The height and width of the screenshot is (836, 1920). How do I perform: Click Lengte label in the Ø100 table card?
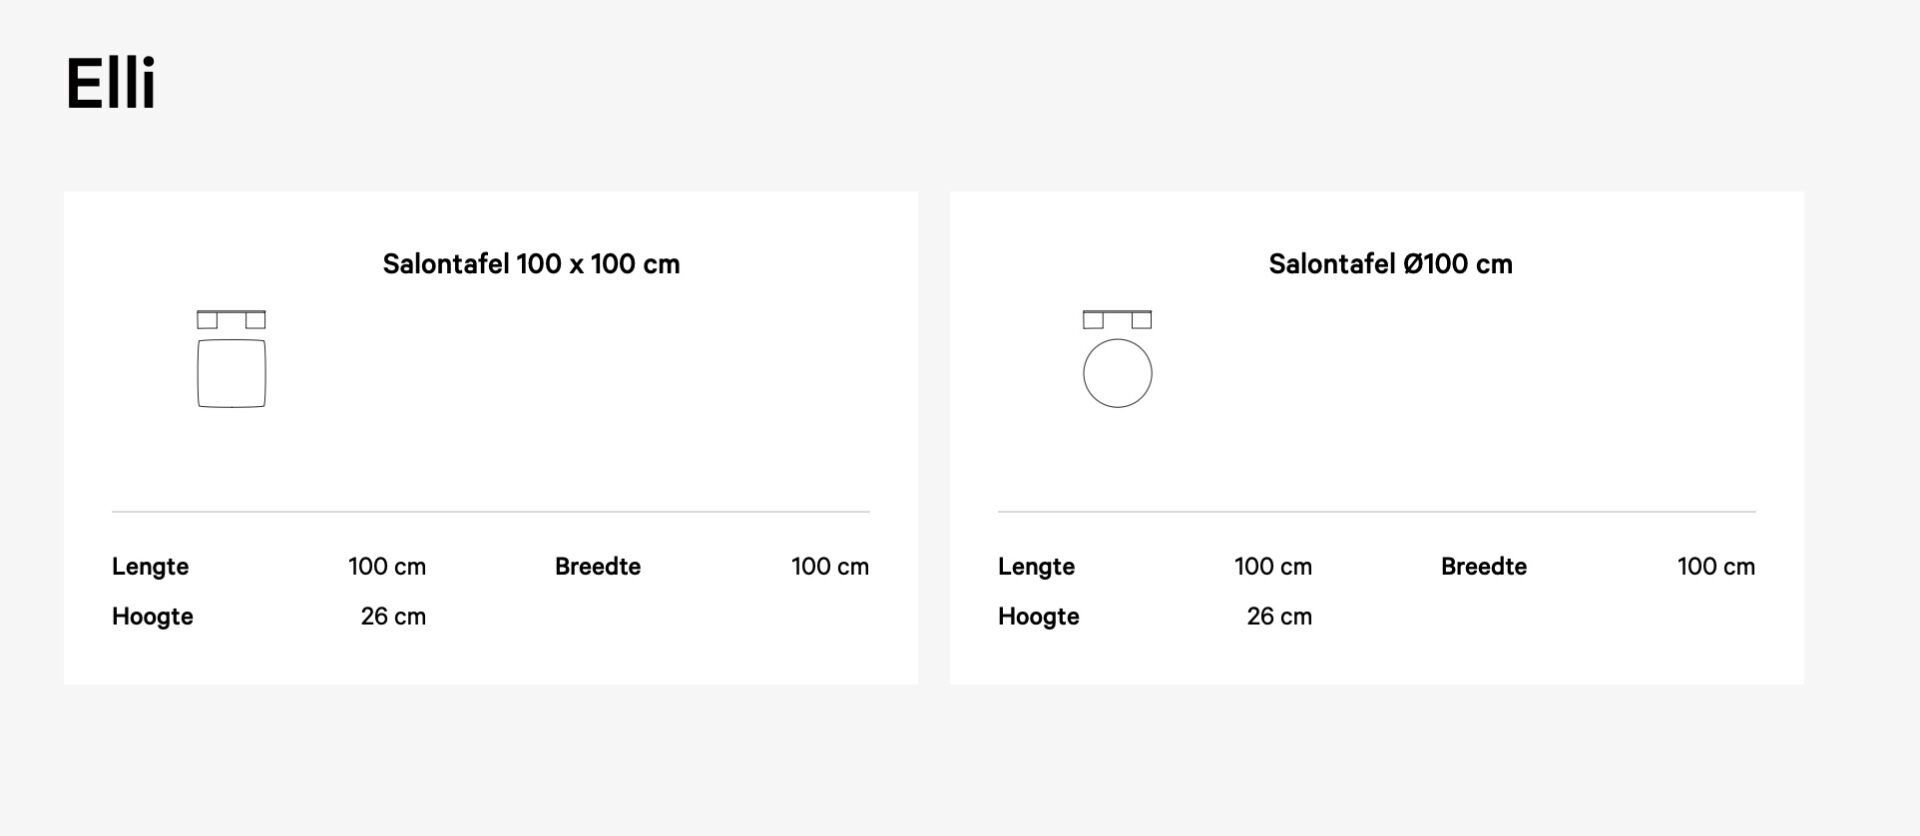tap(1036, 567)
